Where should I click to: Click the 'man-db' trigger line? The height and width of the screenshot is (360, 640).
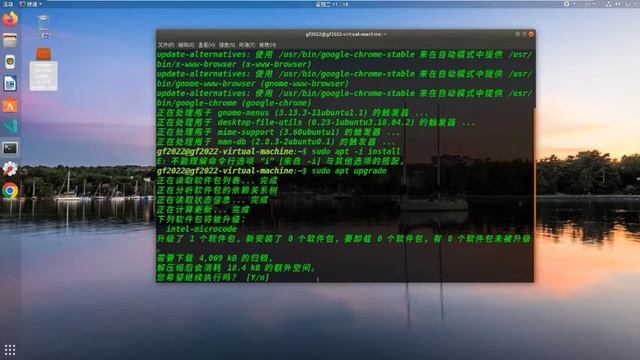pos(276,142)
